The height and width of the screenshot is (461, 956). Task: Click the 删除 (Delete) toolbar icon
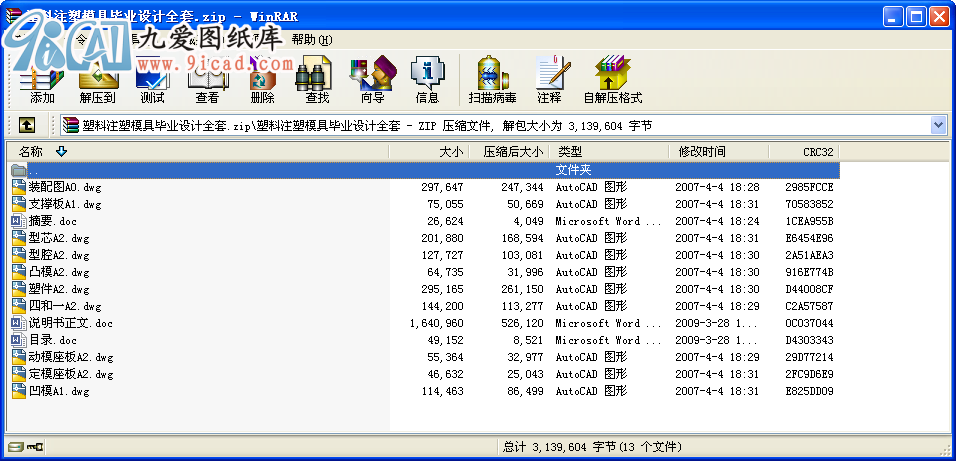[x=262, y=80]
